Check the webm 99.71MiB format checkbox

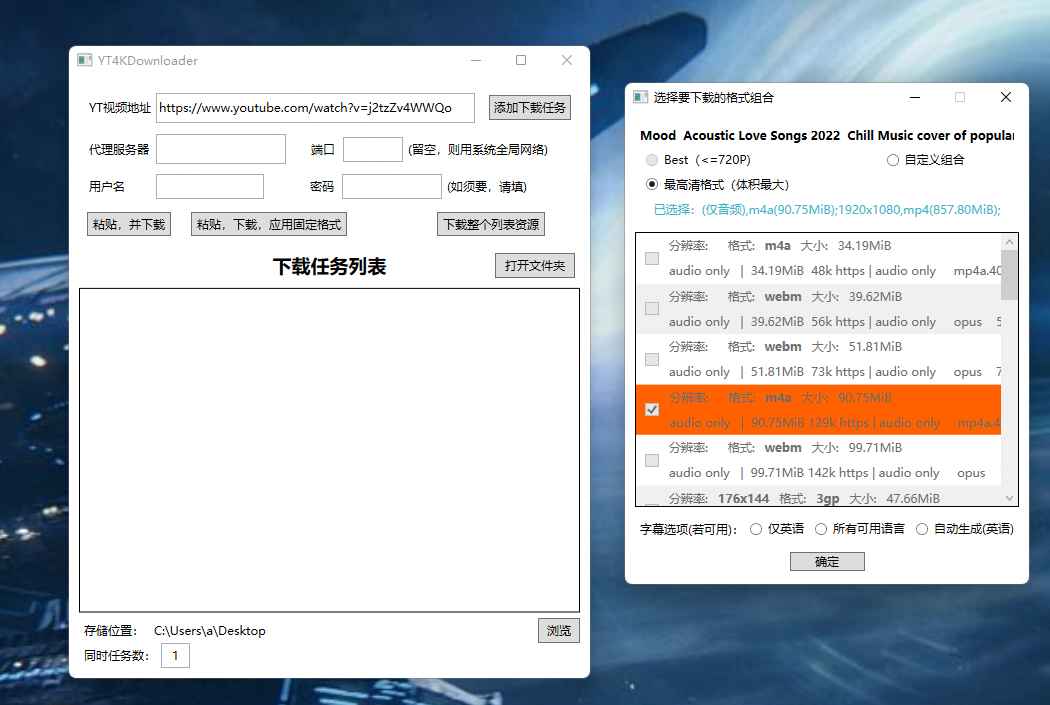pos(652,460)
